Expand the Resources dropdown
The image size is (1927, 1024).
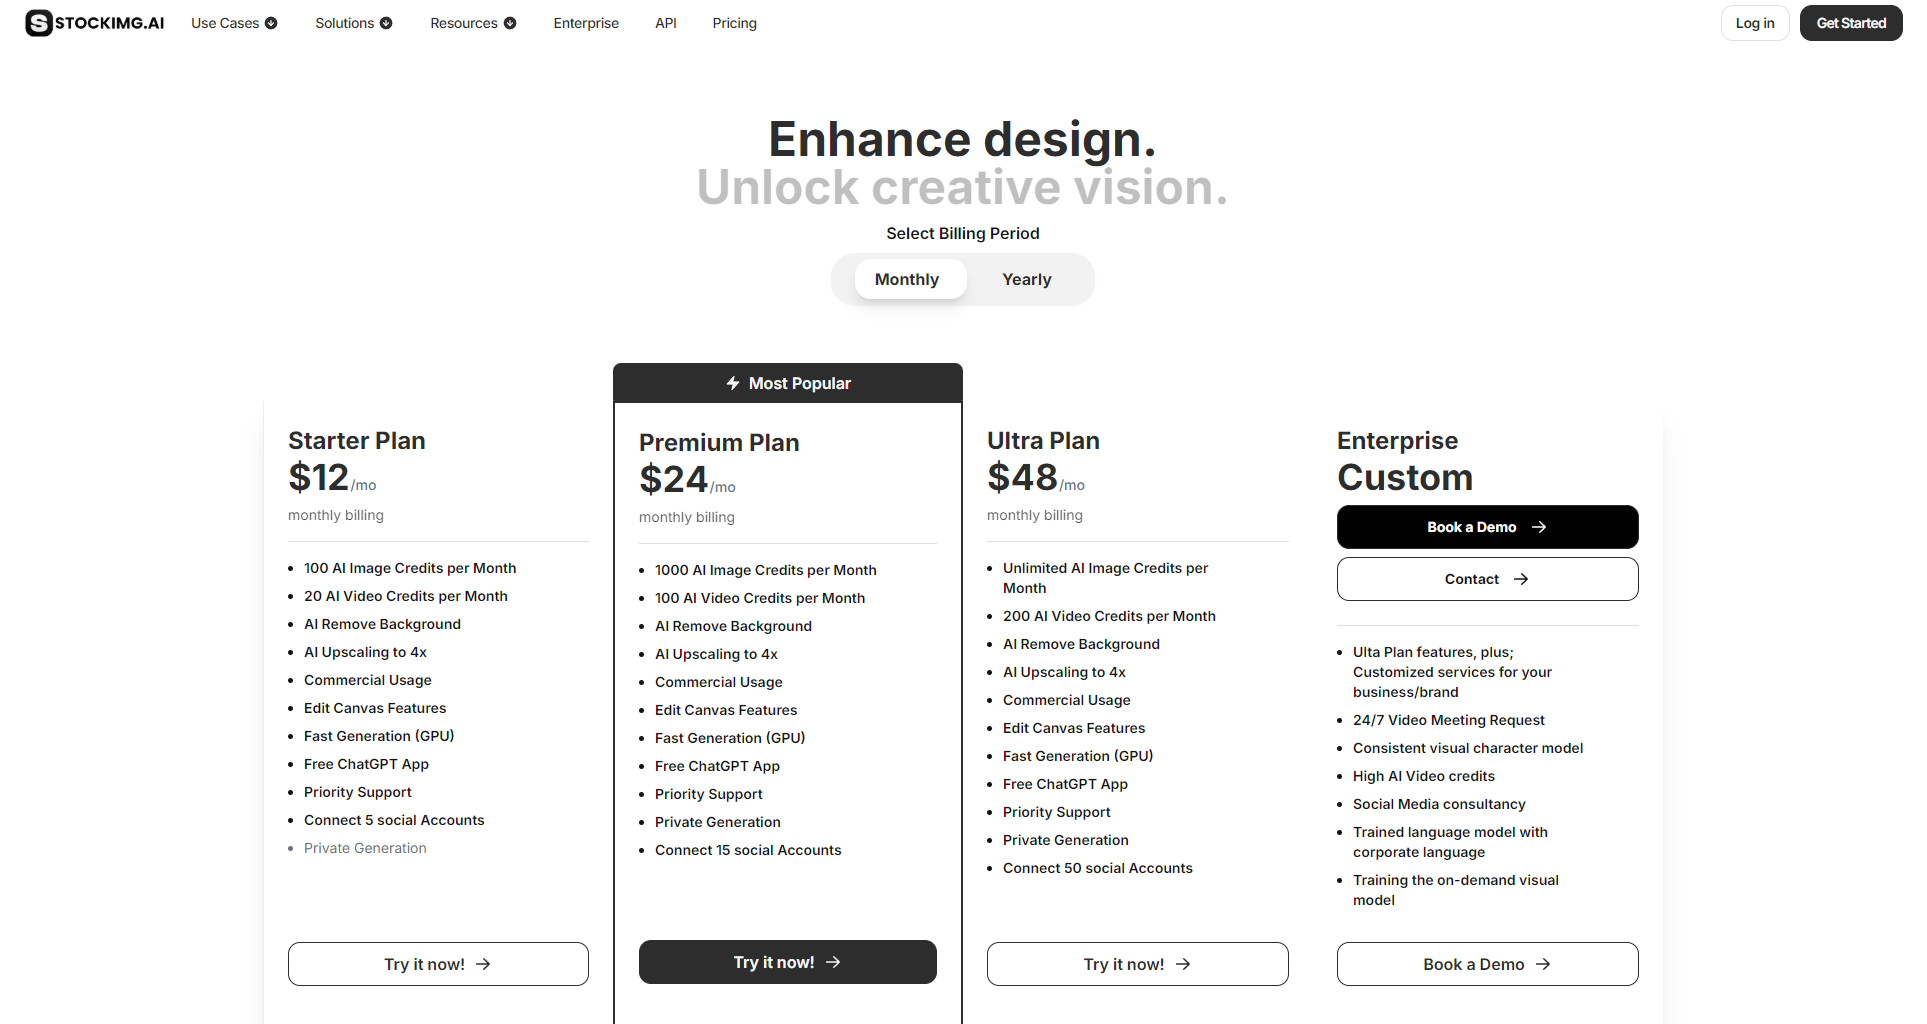click(x=473, y=23)
